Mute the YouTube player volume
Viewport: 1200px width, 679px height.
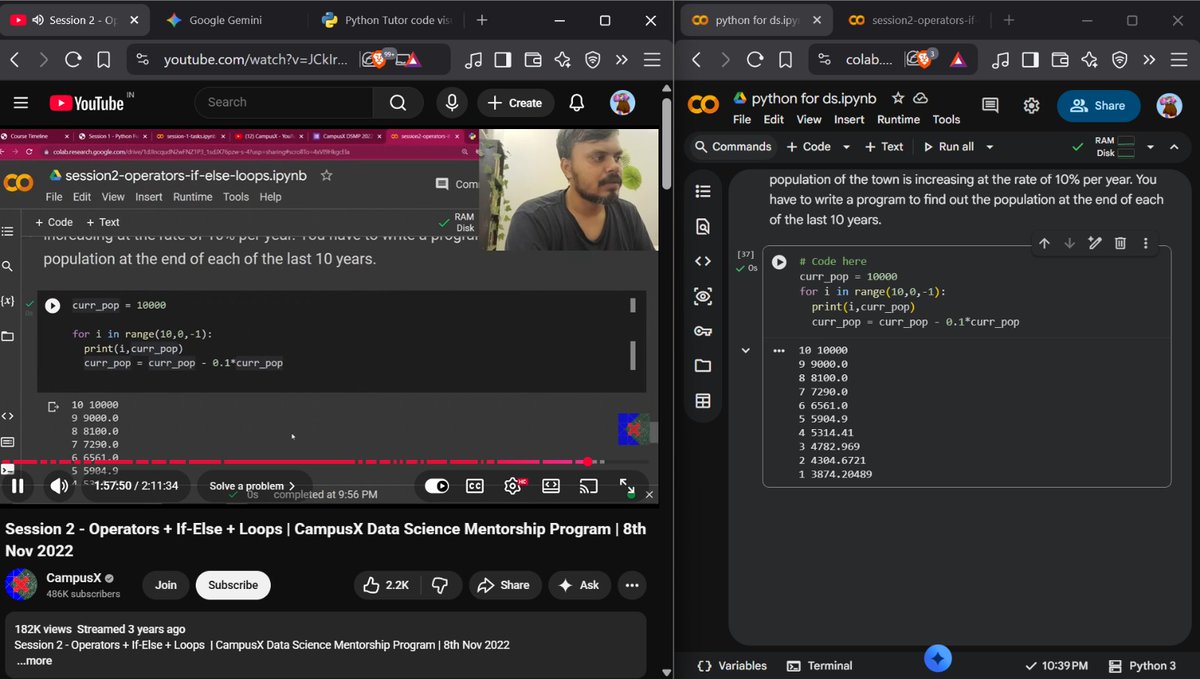point(59,486)
